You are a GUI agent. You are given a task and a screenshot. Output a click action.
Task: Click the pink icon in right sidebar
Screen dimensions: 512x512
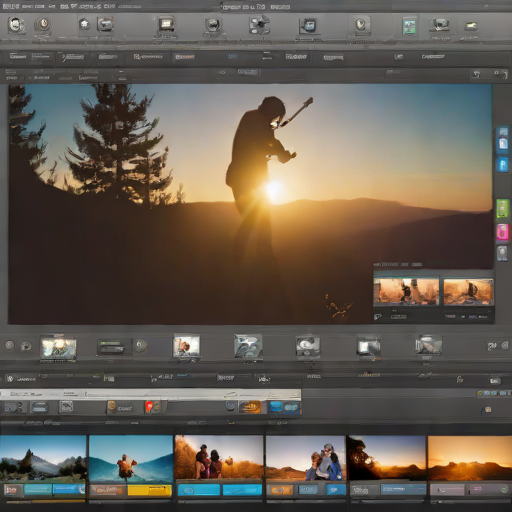pyautogui.click(x=502, y=232)
